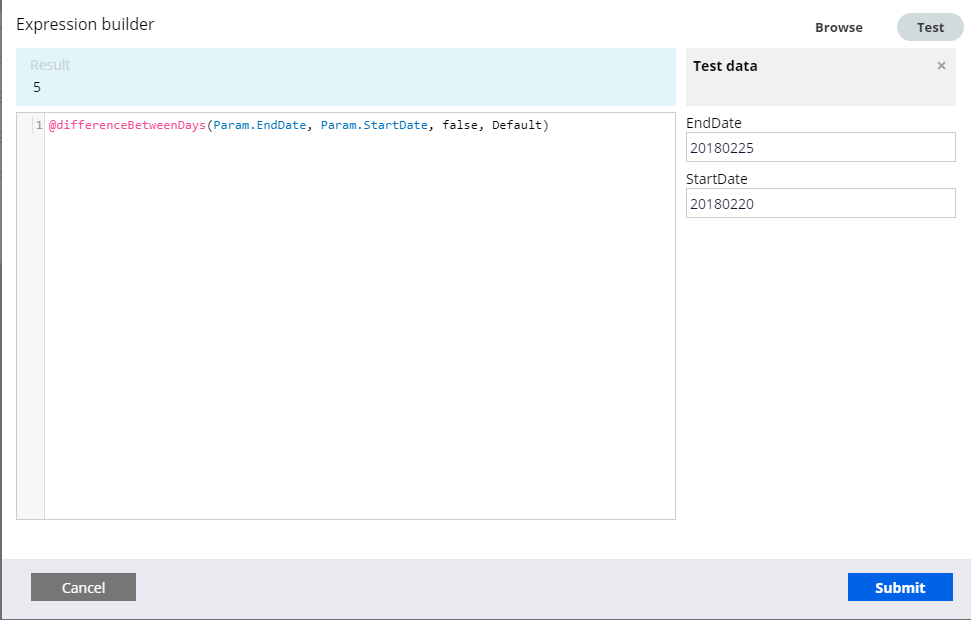This screenshot has height=620, width=971.
Task: Click the Test data panel header
Action: tap(725, 65)
